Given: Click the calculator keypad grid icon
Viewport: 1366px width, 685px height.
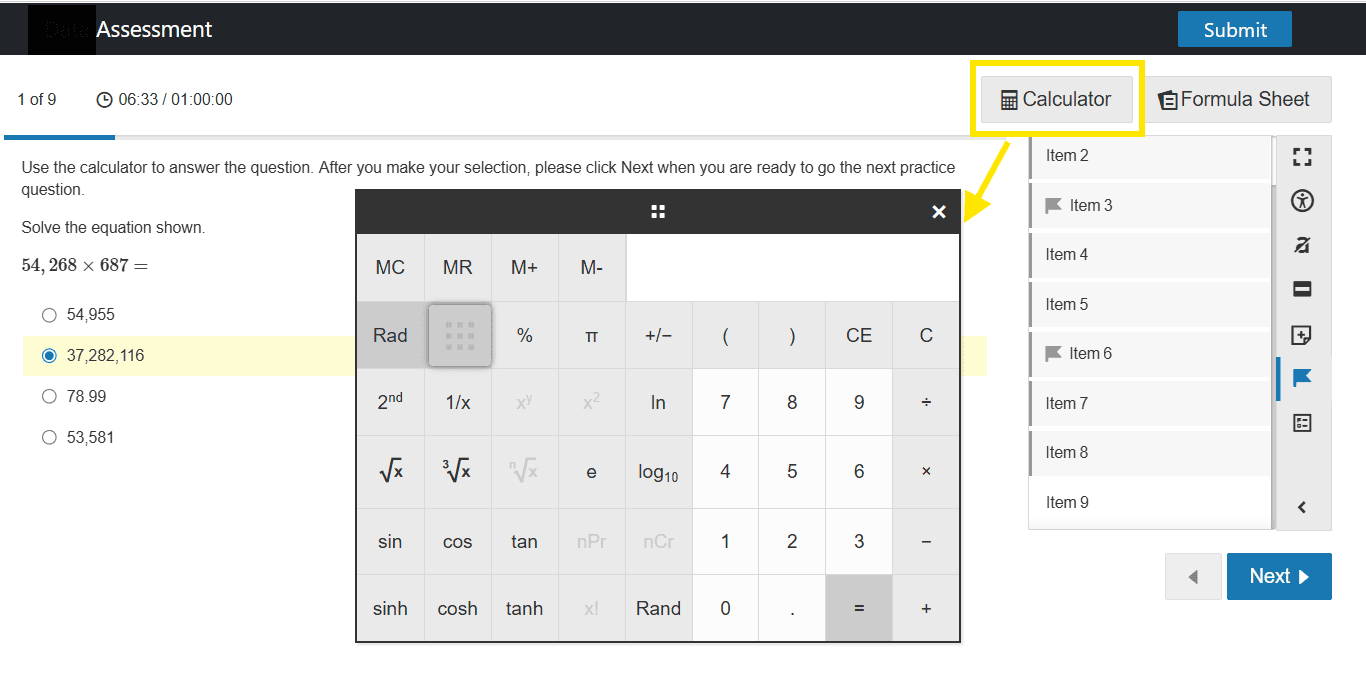Looking at the screenshot, I should click(459, 335).
